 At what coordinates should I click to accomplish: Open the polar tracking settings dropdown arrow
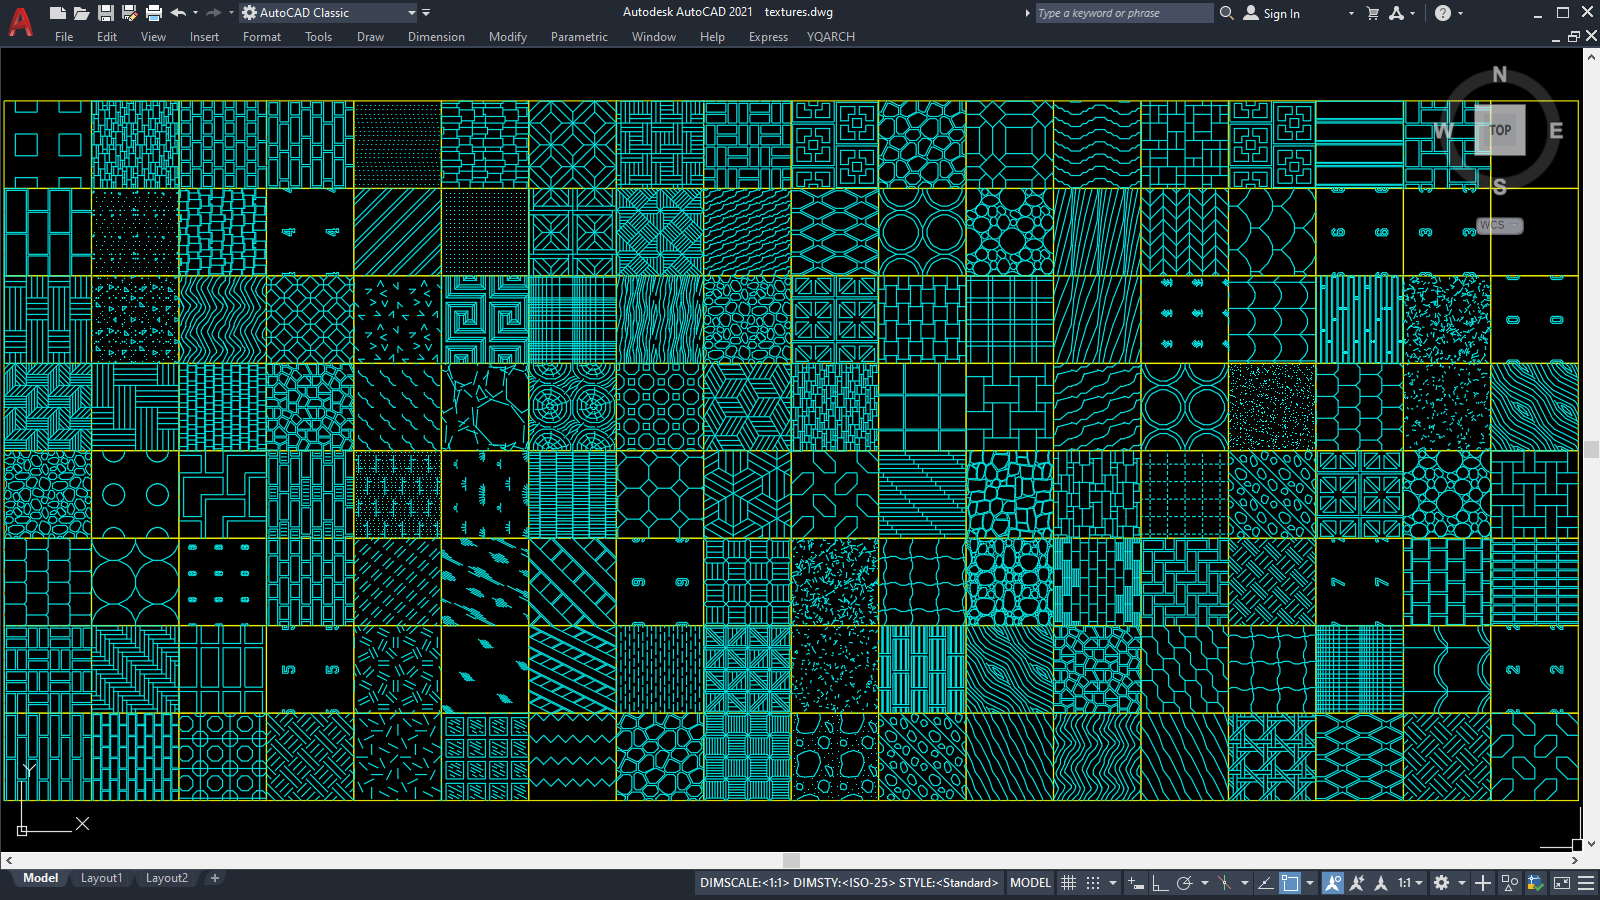tap(1204, 882)
